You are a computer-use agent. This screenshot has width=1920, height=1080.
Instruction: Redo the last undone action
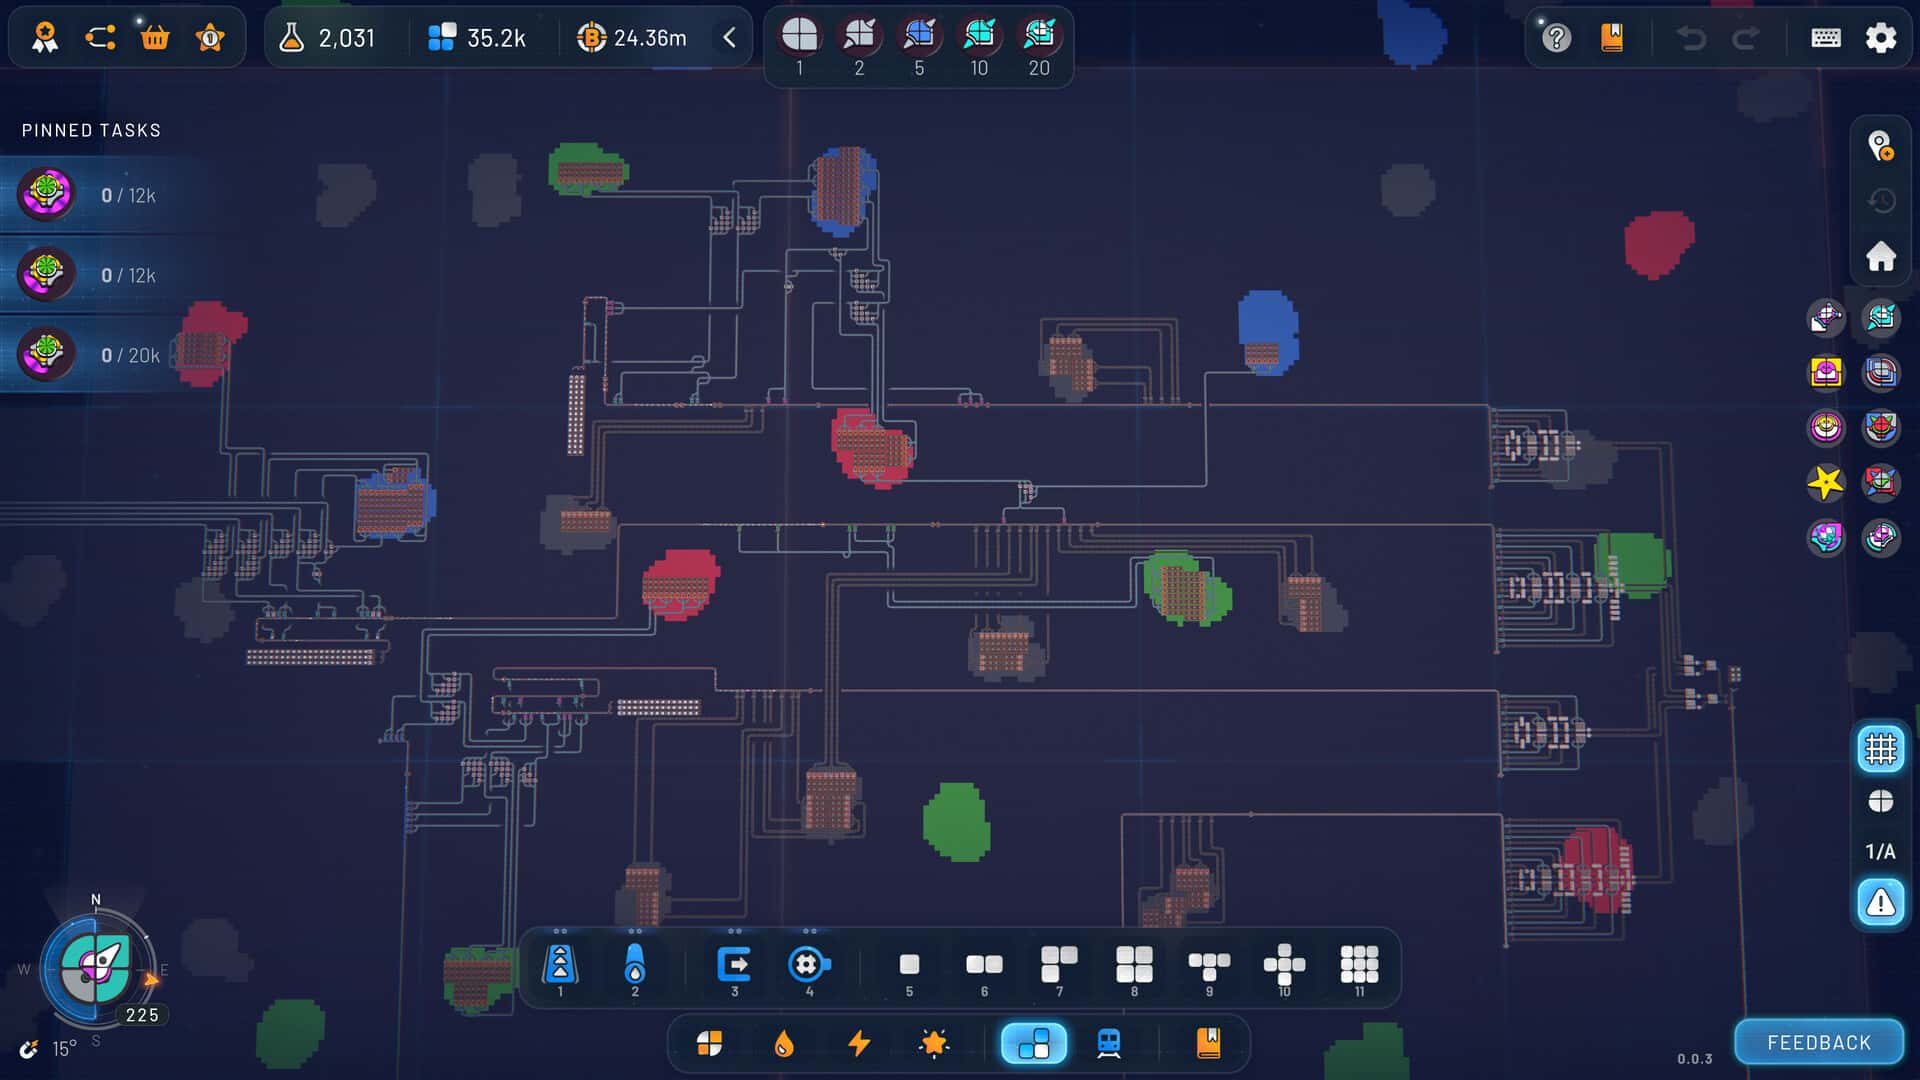(x=1746, y=38)
